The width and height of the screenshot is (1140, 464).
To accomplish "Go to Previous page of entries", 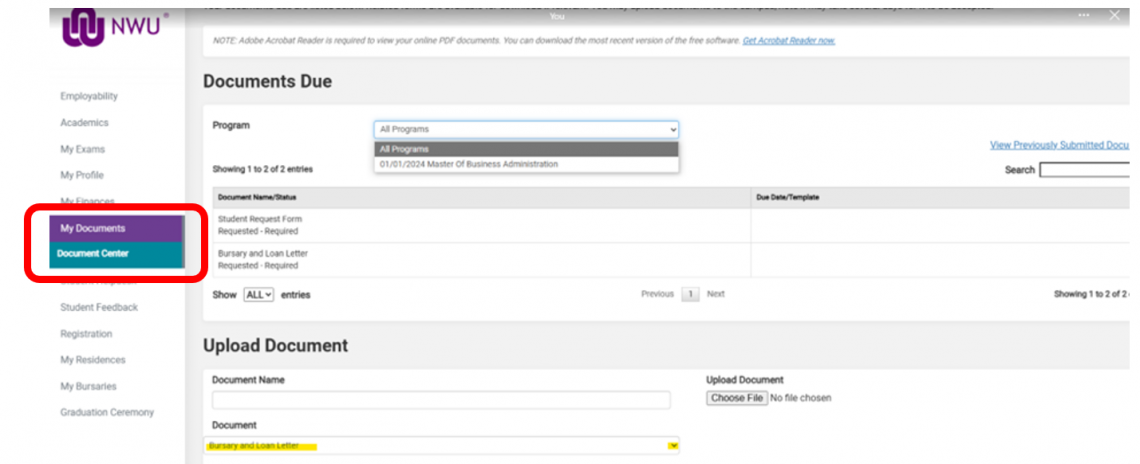I will coord(657,295).
